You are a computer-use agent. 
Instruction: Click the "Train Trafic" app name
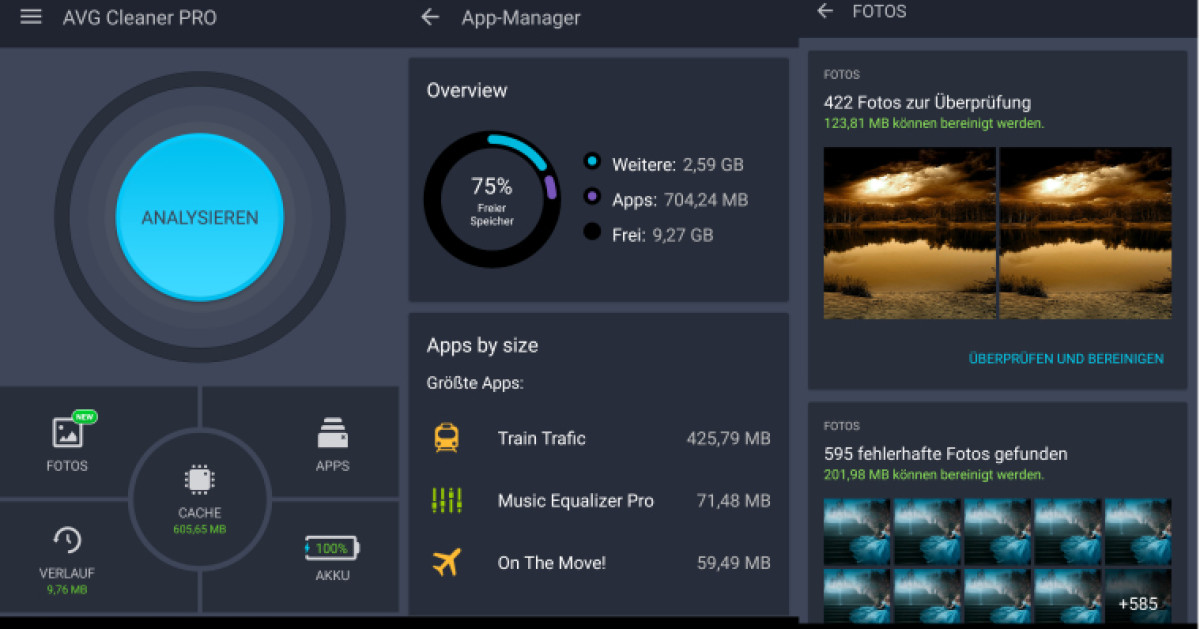(x=542, y=438)
